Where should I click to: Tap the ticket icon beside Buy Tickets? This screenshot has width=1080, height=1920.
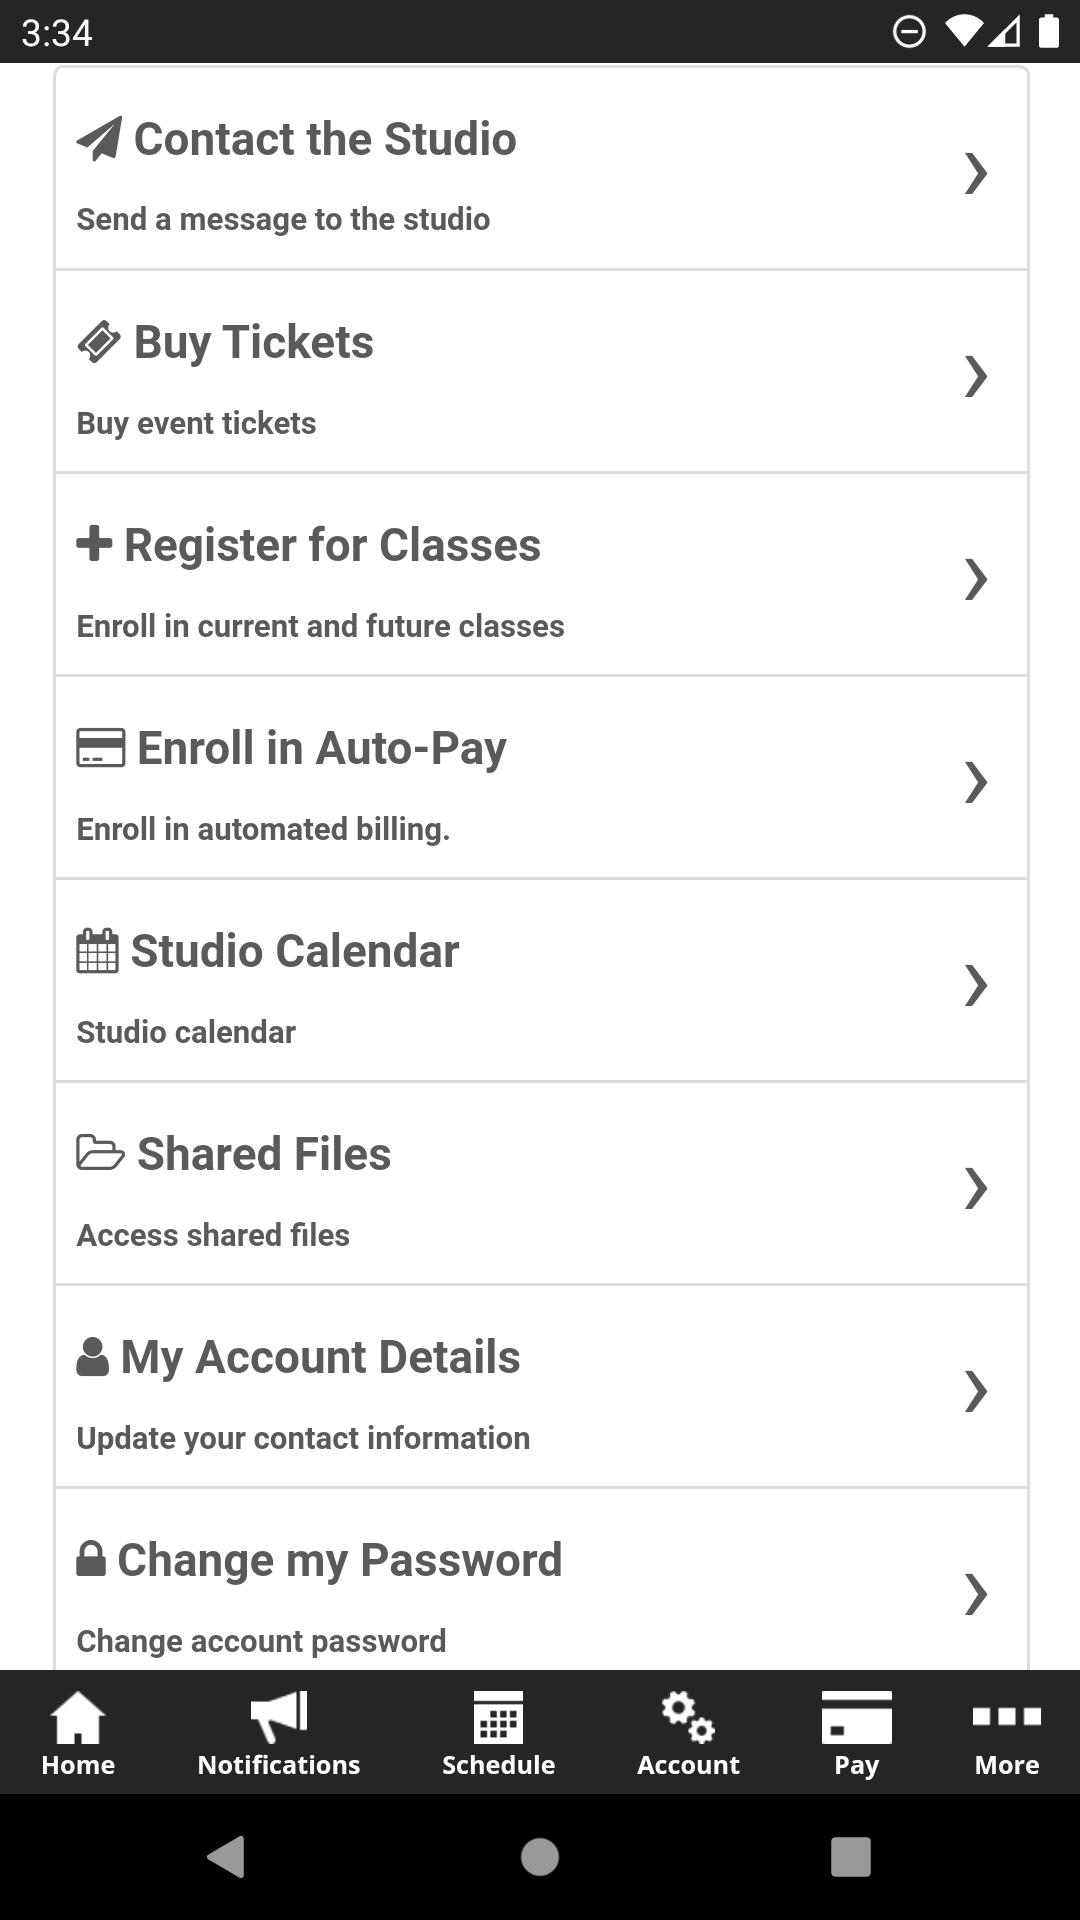tap(99, 342)
